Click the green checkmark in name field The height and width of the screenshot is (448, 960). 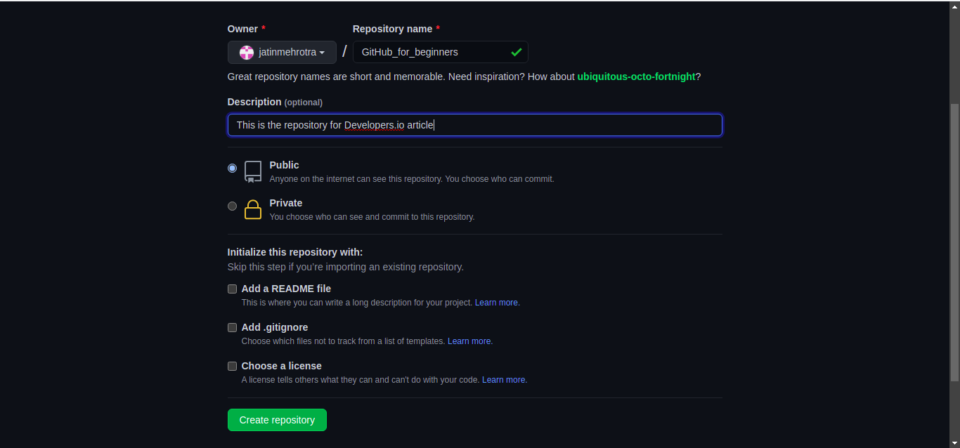tap(516, 53)
